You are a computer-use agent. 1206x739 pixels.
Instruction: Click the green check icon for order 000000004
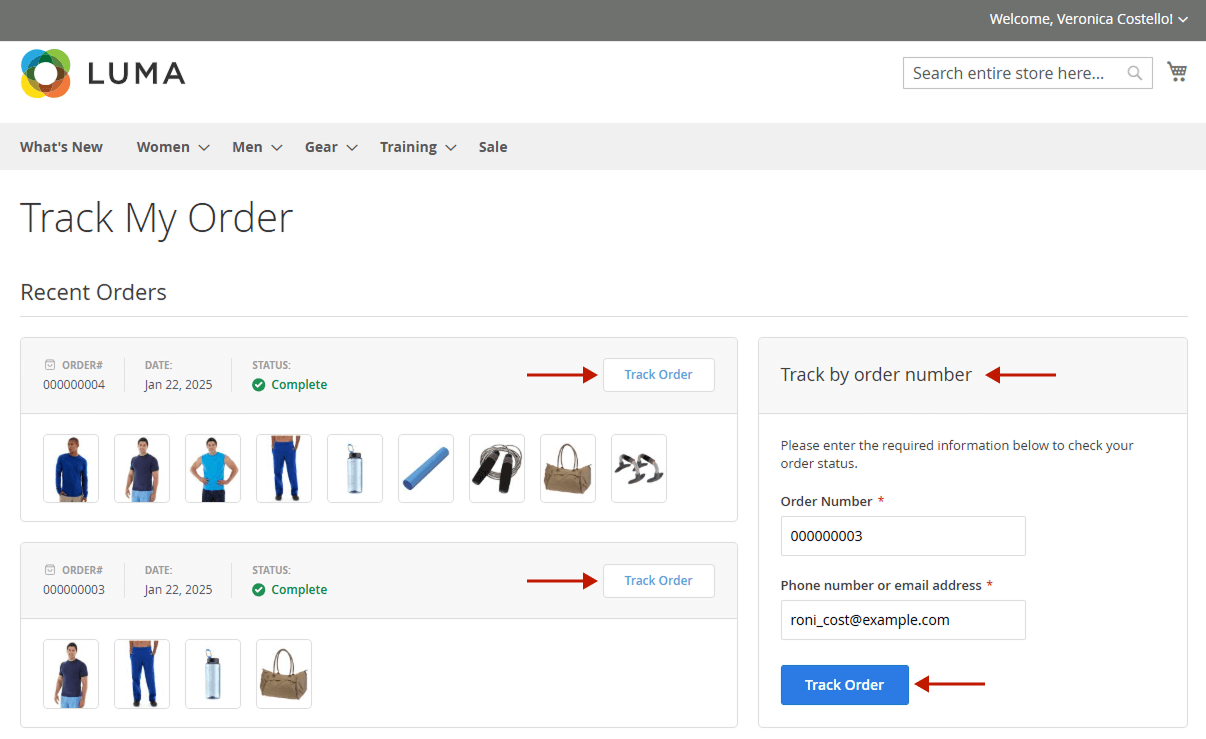point(259,385)
